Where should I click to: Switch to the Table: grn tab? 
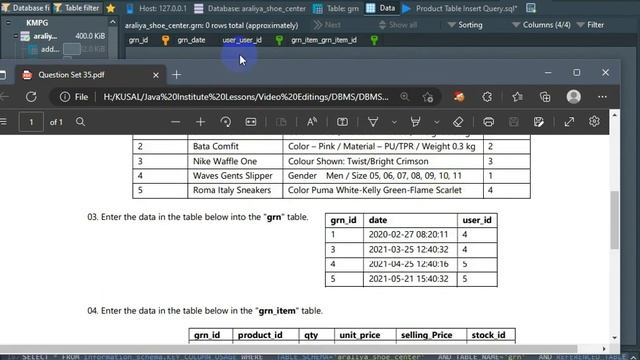click(x=336, y=8)
